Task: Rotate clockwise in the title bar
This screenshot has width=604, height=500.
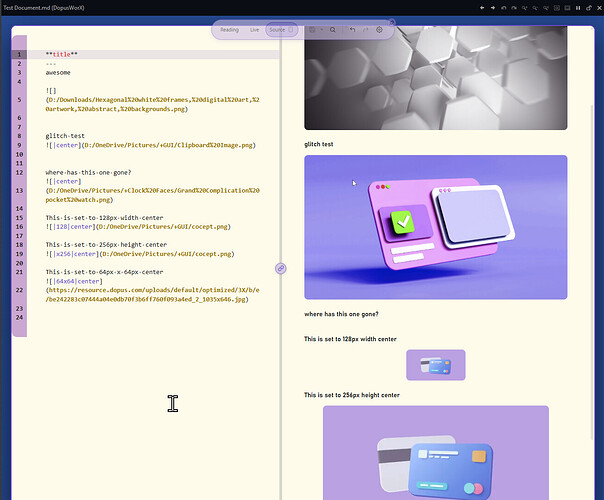Action: click(x=514, y=8)
